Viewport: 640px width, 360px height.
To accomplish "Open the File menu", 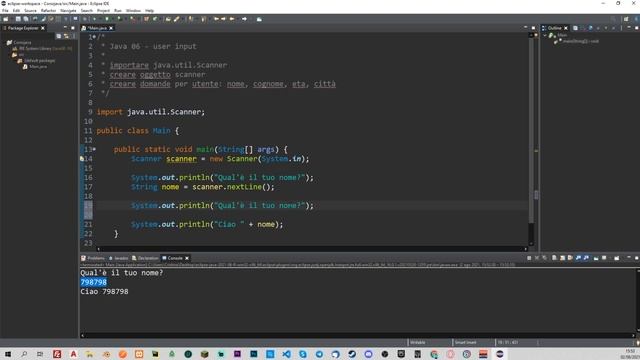I will click(5, 11).
